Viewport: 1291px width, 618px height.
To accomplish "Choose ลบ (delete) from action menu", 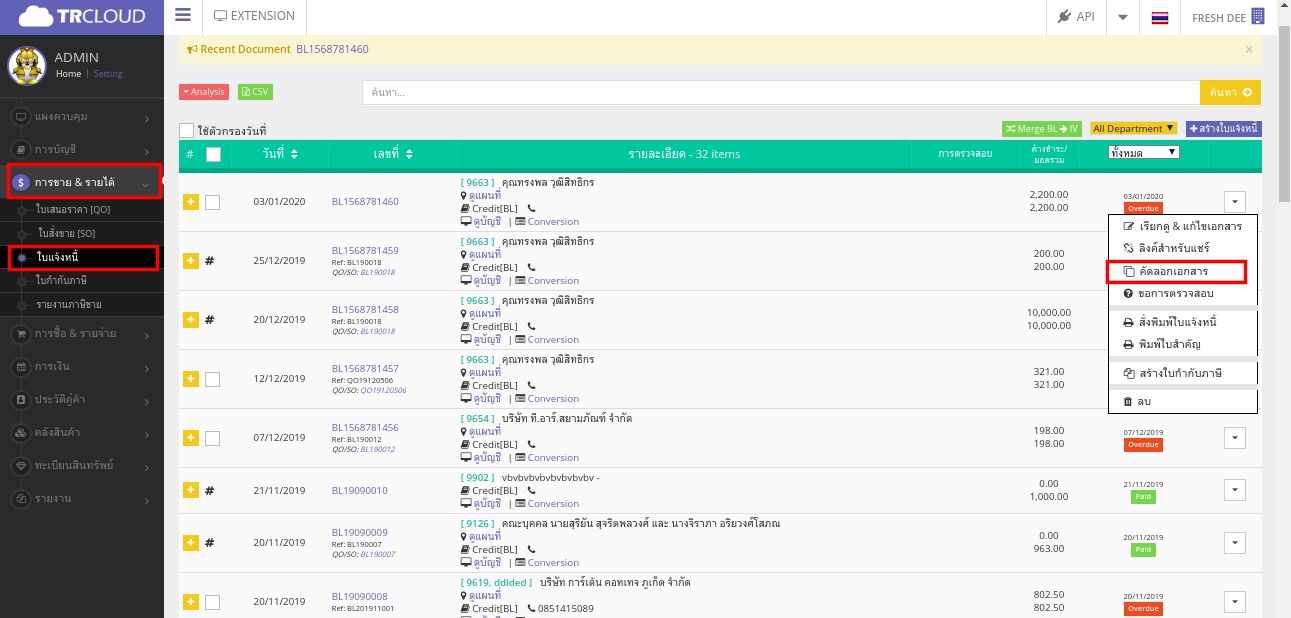I will pyautogui.click(x=1182, y=401).
